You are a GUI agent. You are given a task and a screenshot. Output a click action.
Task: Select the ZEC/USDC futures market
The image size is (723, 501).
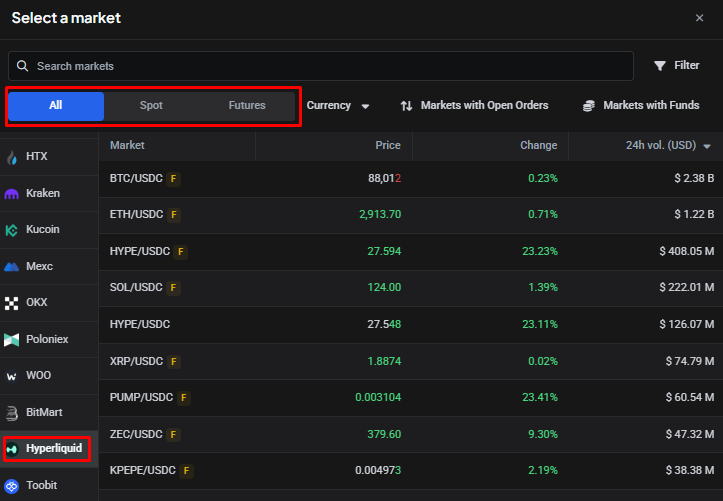coord(411,435)
